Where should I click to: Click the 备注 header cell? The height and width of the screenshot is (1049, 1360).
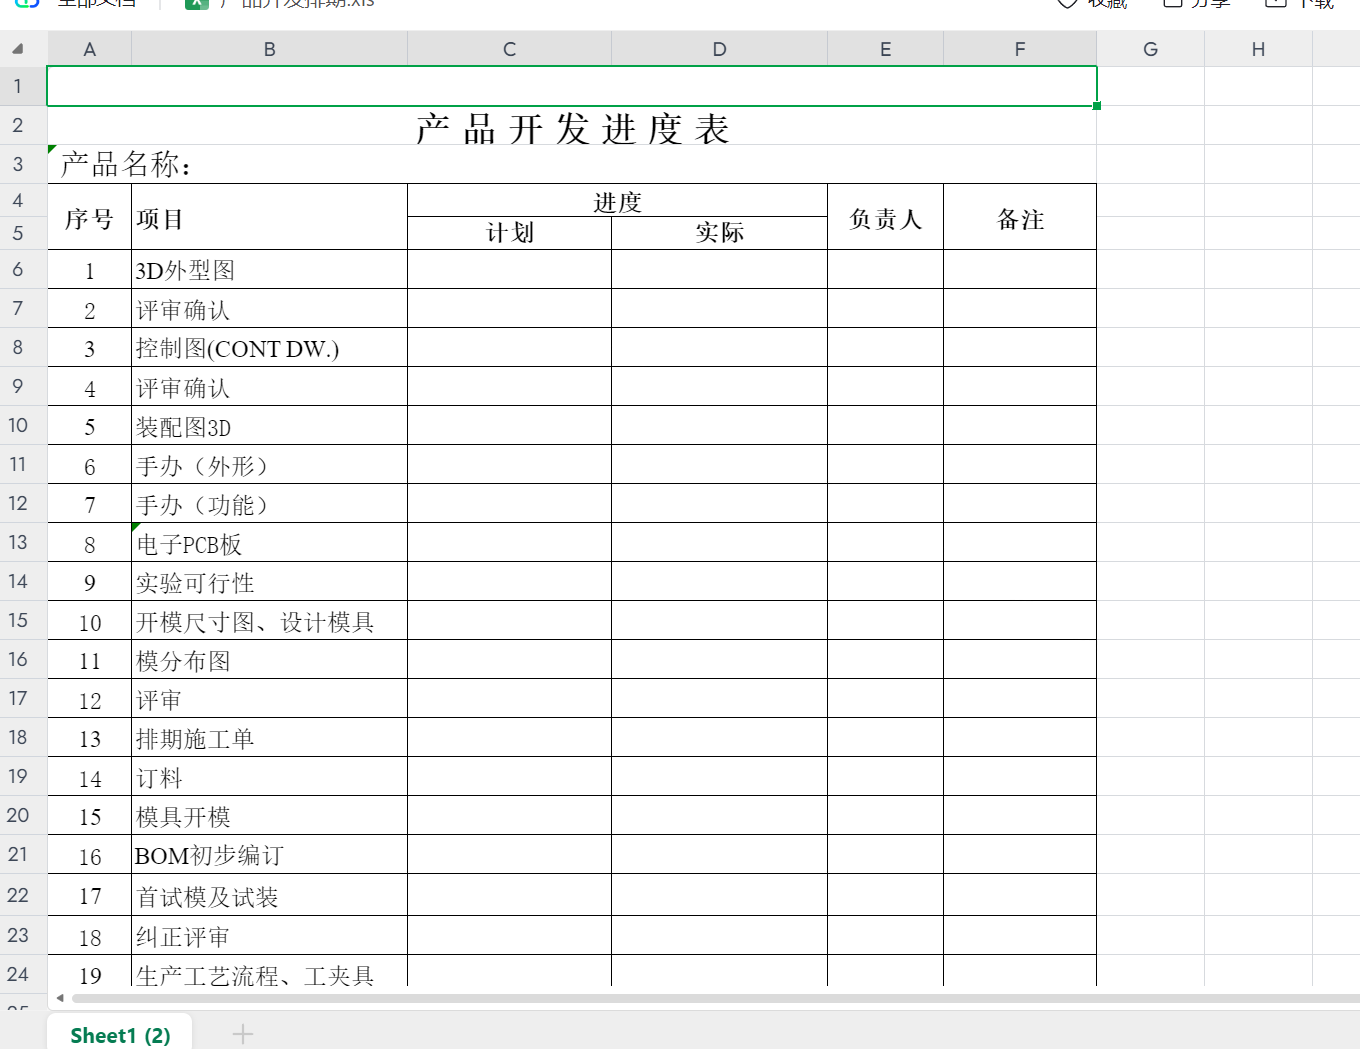1020,218
